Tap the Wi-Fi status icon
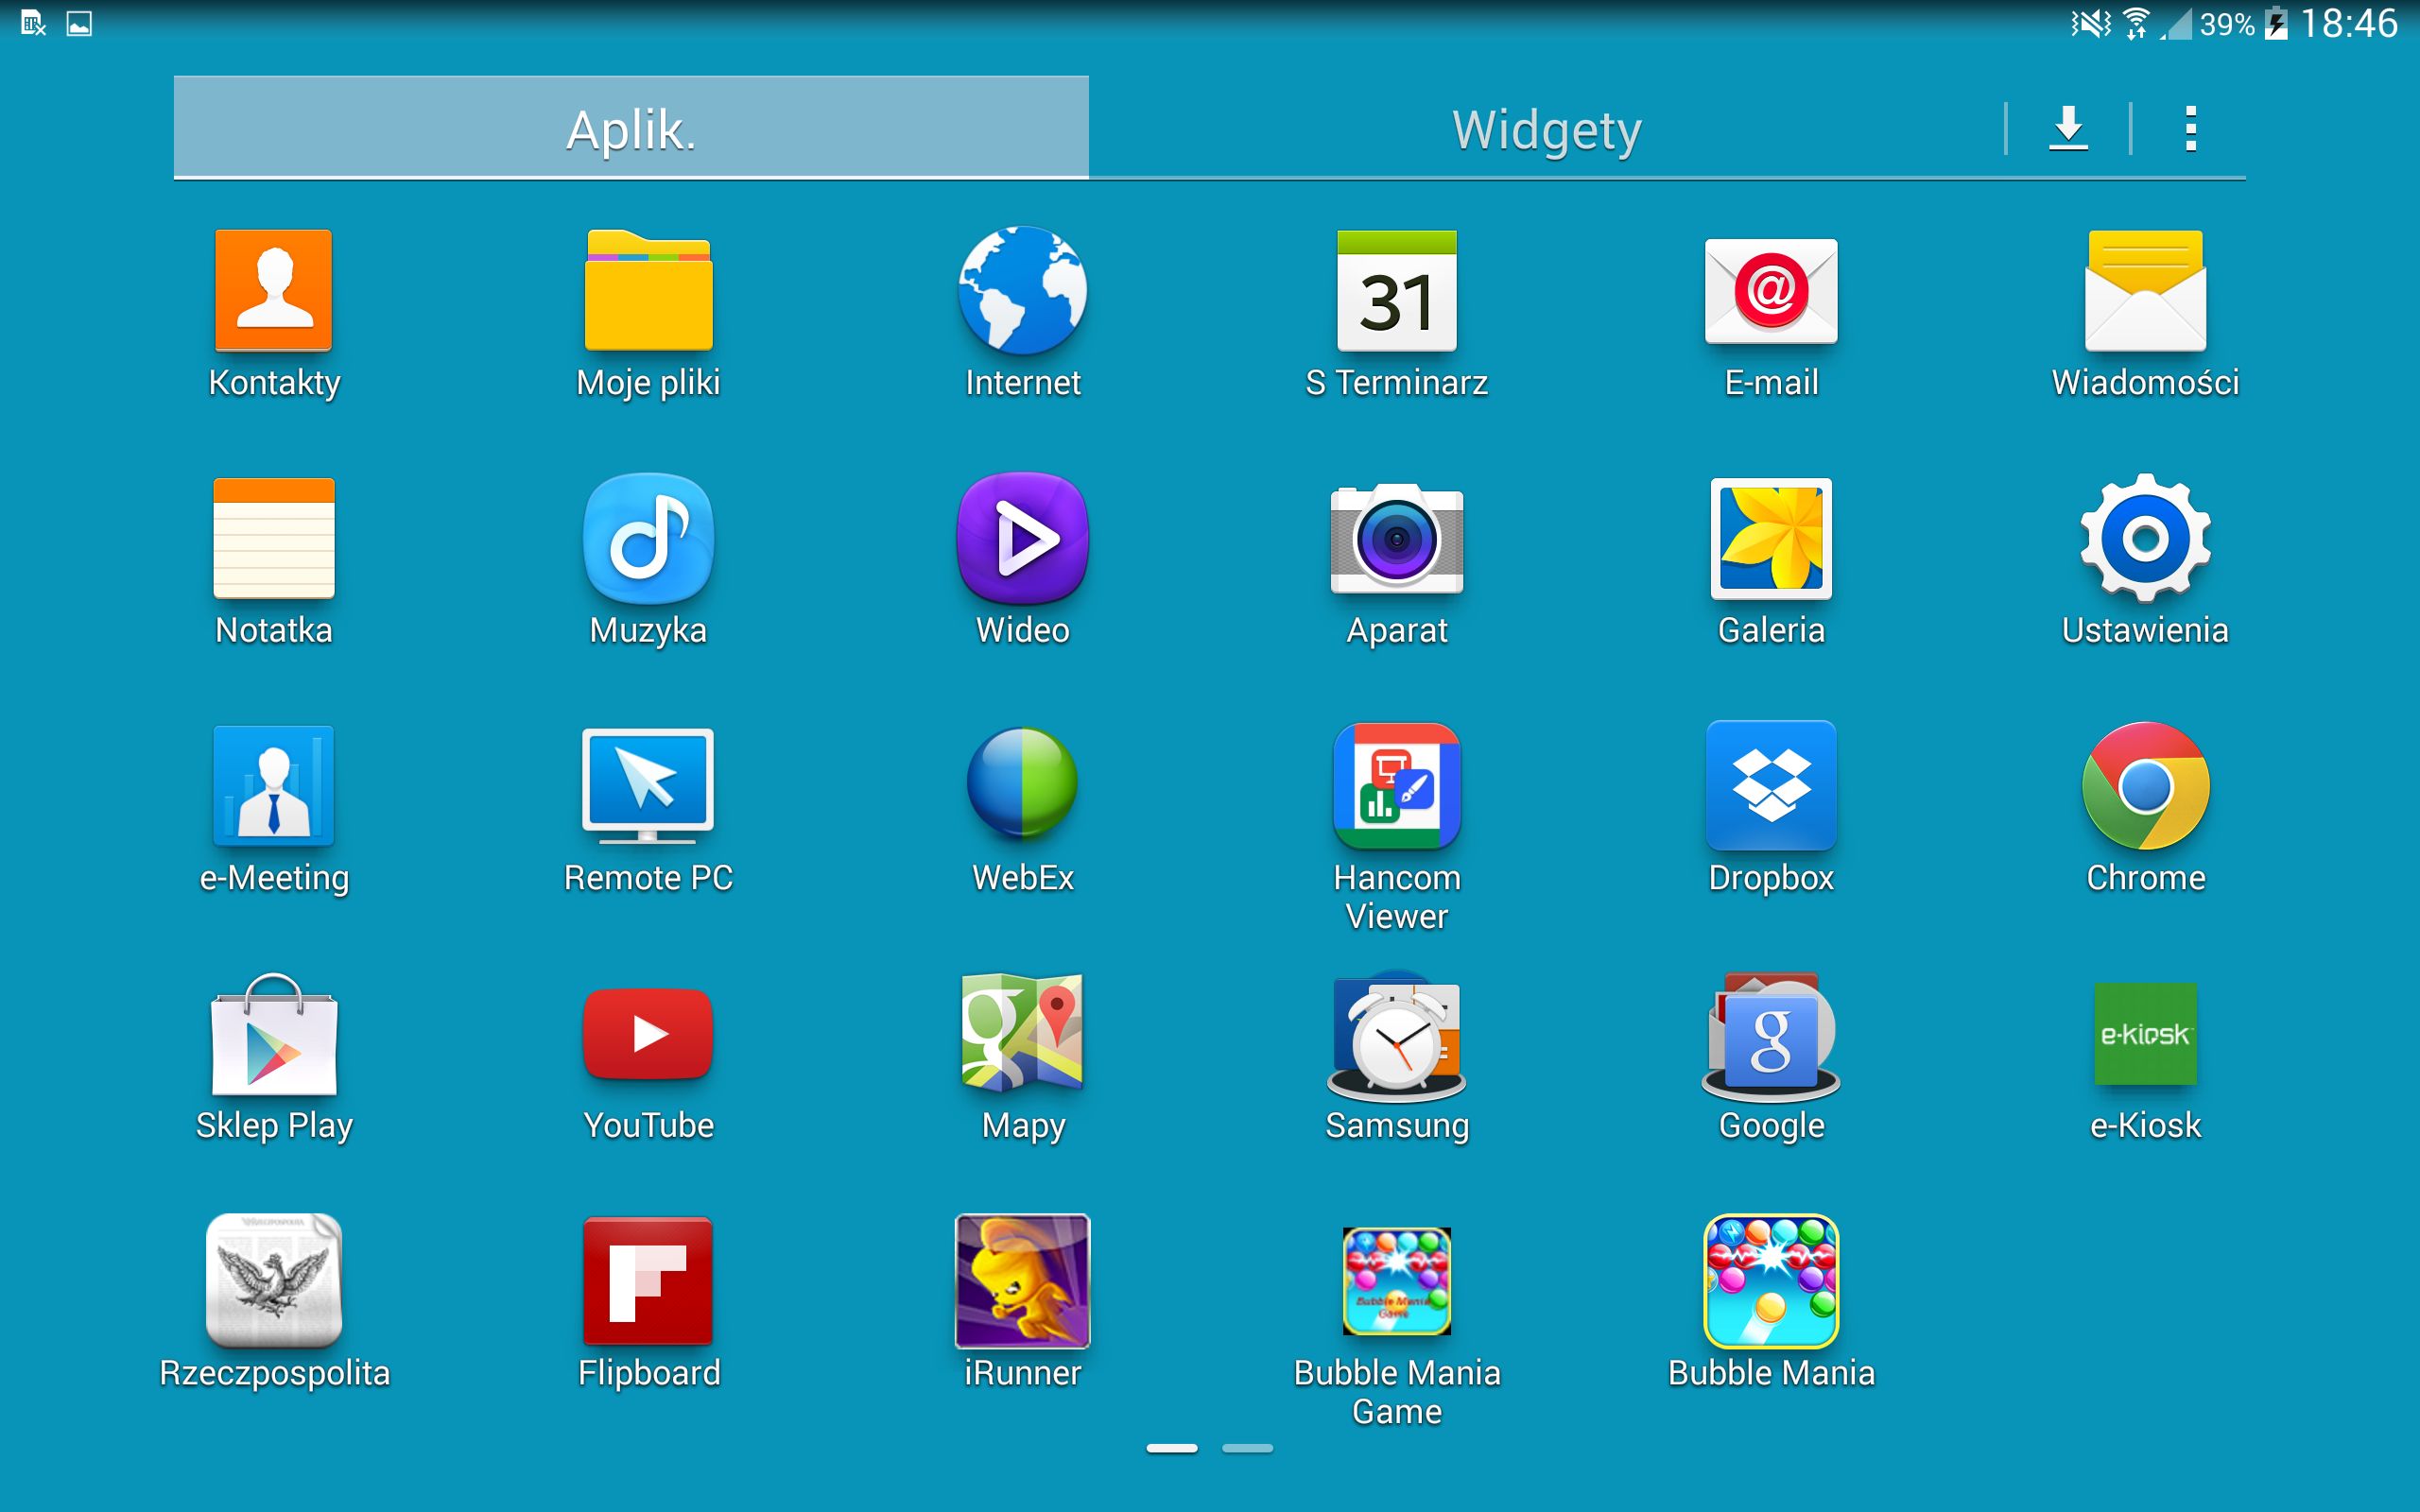The height and width of the screenshot is (1512, 2420). (x=2136, y=23)
